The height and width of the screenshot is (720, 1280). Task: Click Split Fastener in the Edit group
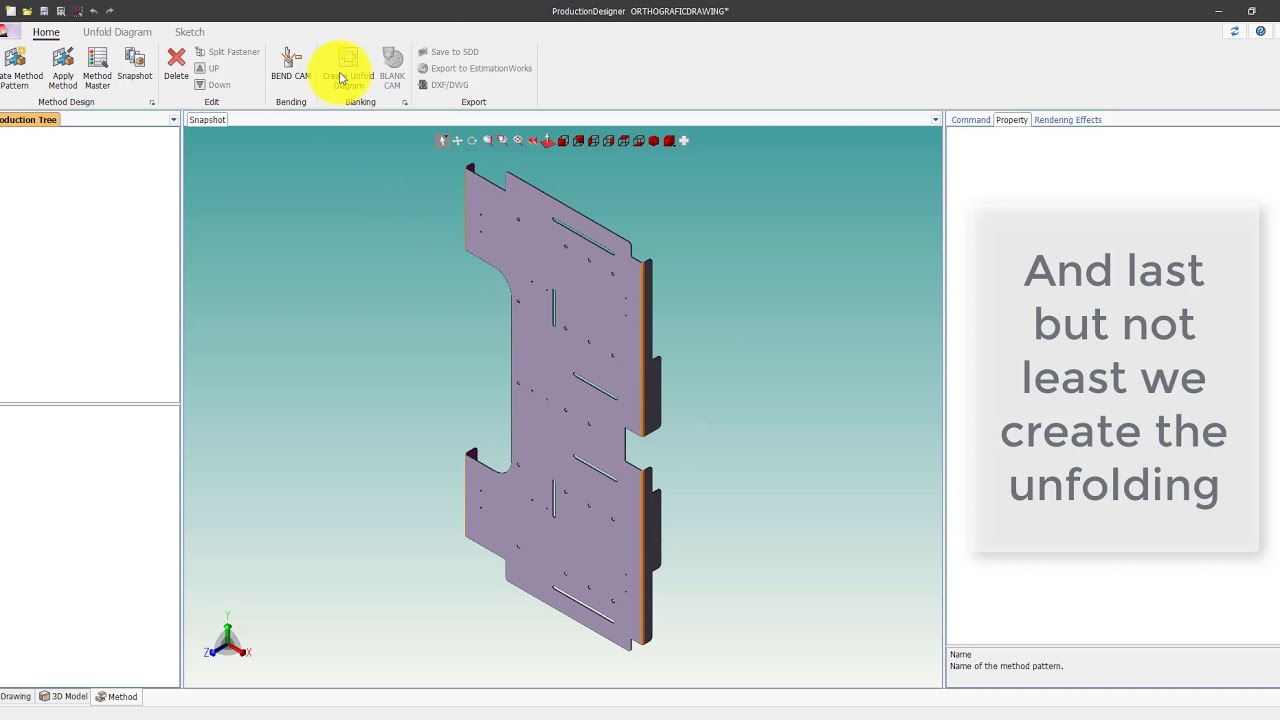227,52
